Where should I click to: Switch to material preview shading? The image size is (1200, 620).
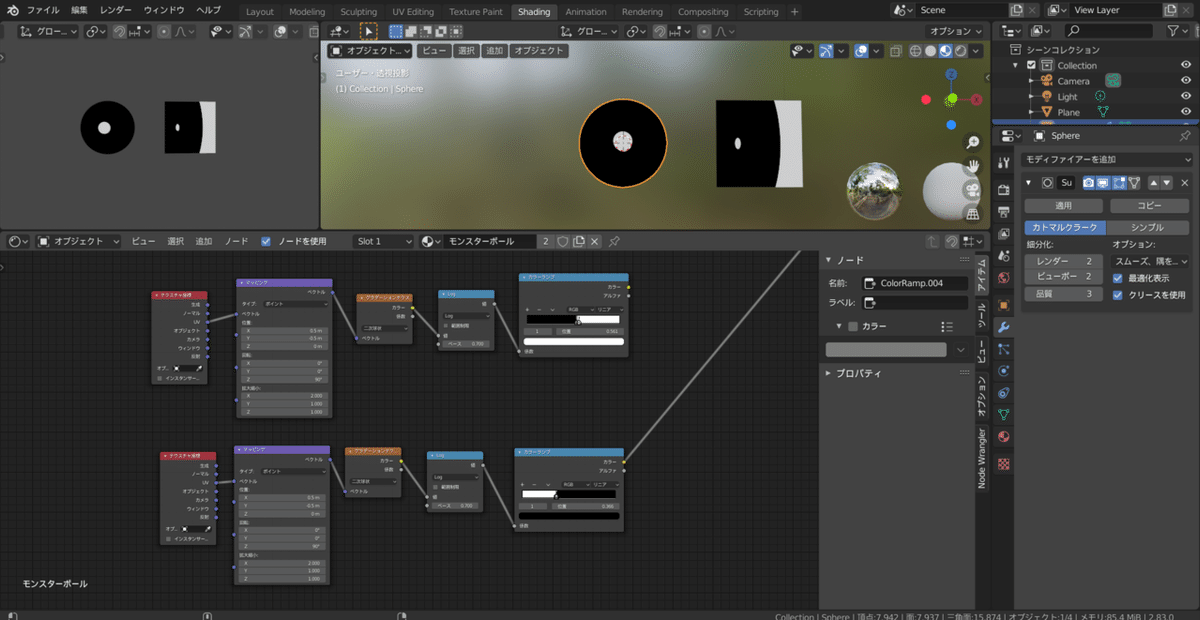(x=945, y=51)
